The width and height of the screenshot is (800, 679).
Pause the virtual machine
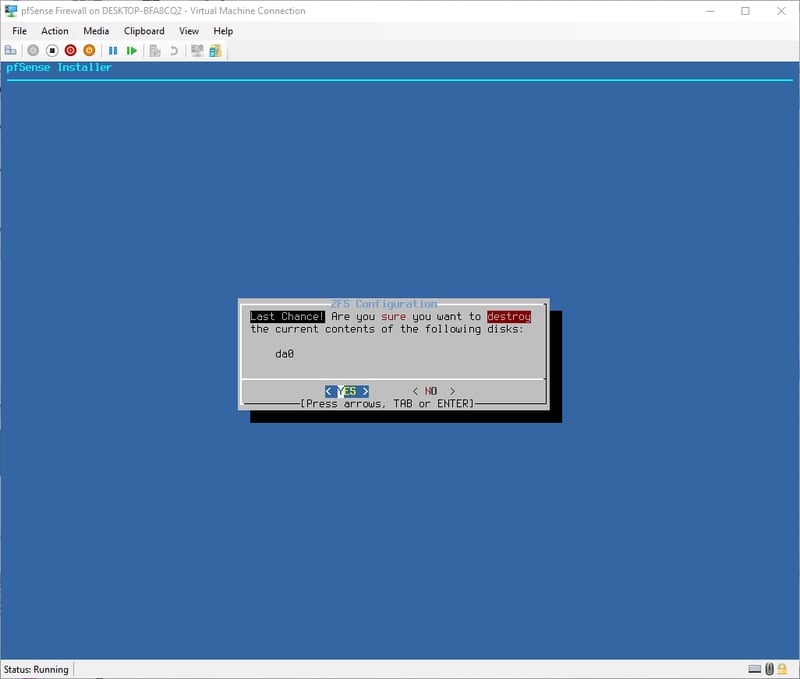113,50
